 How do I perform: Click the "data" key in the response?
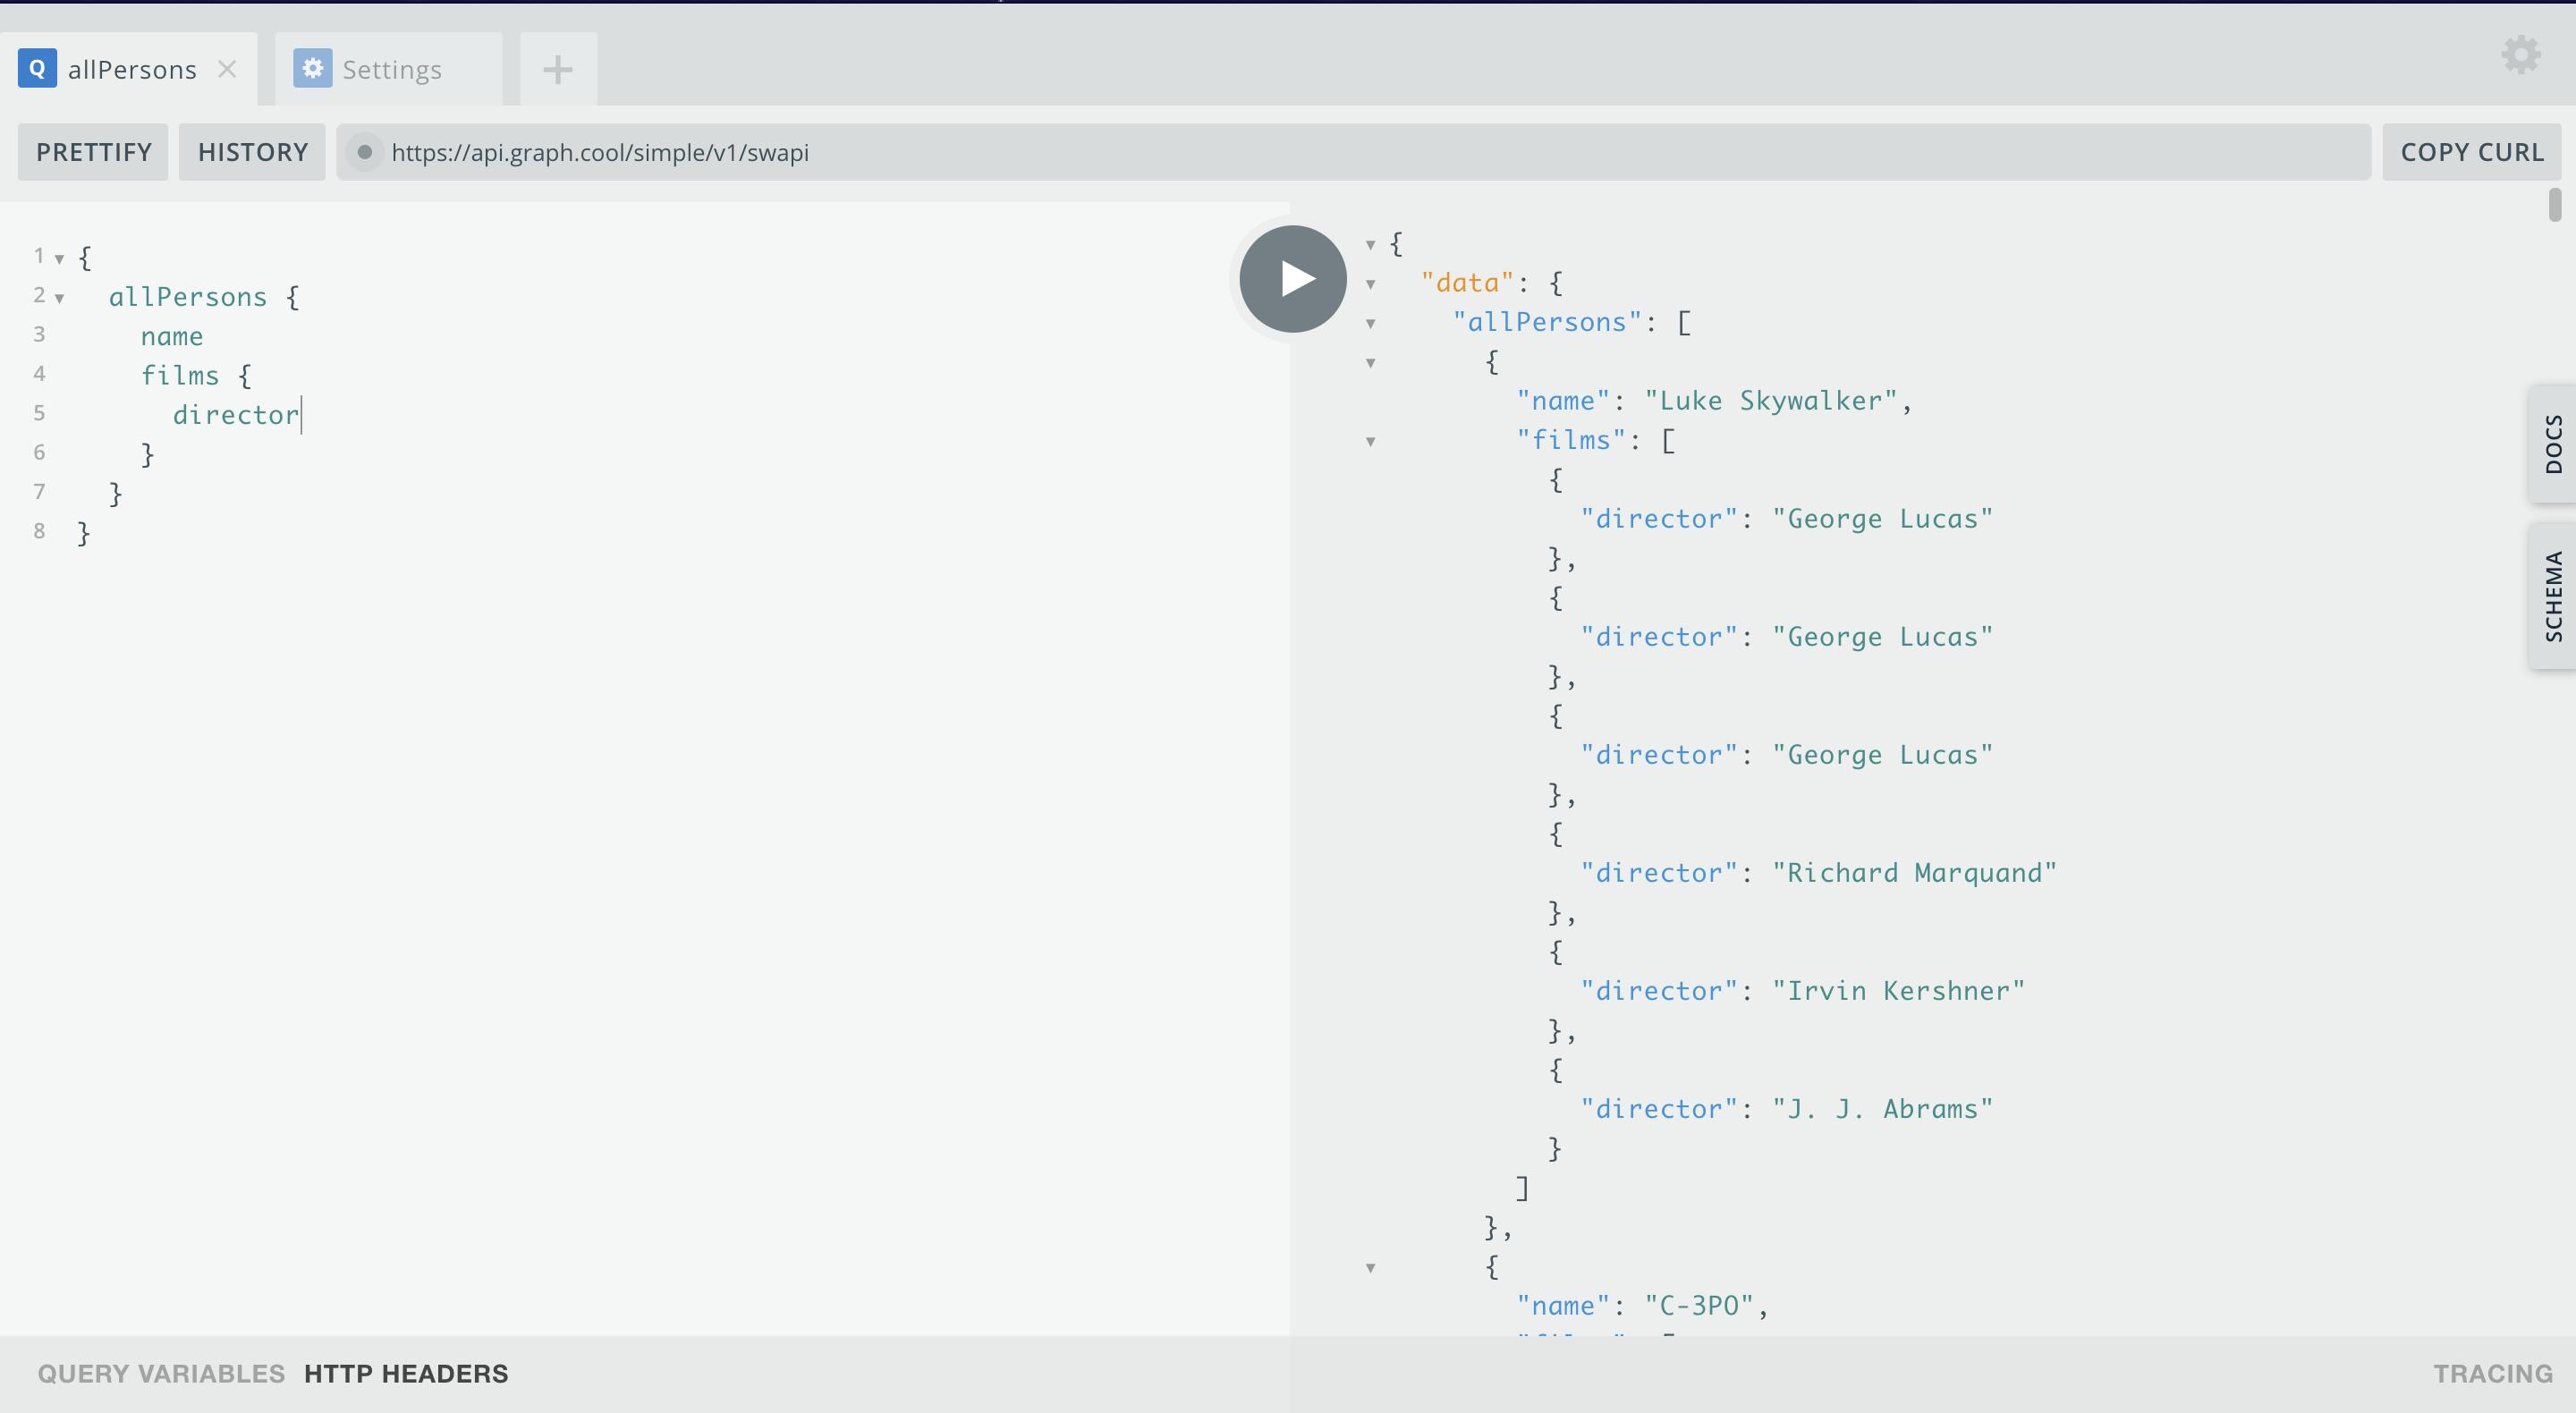click(1467, 283)
